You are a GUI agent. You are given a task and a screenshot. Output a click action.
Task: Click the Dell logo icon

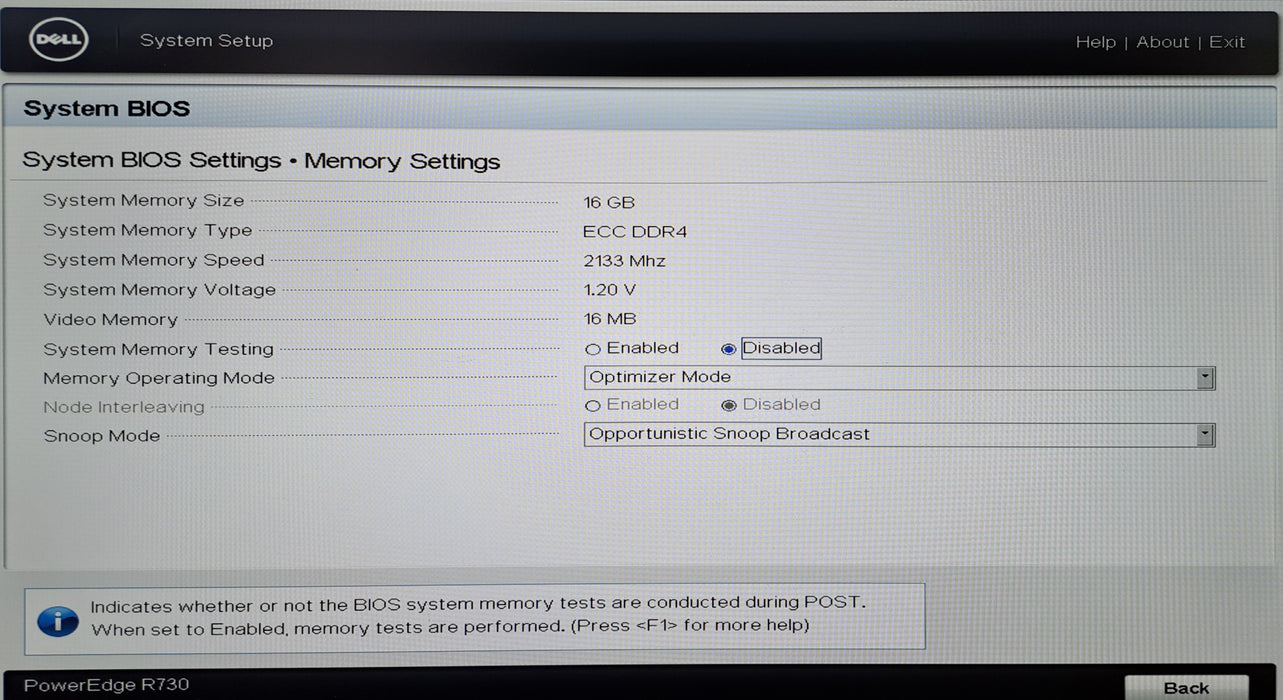60,41
